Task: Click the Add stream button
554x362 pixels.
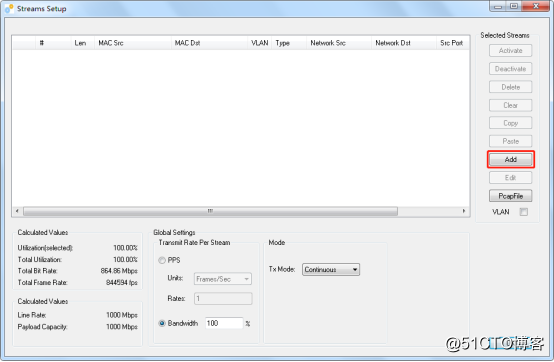Action: click(511, 160)
